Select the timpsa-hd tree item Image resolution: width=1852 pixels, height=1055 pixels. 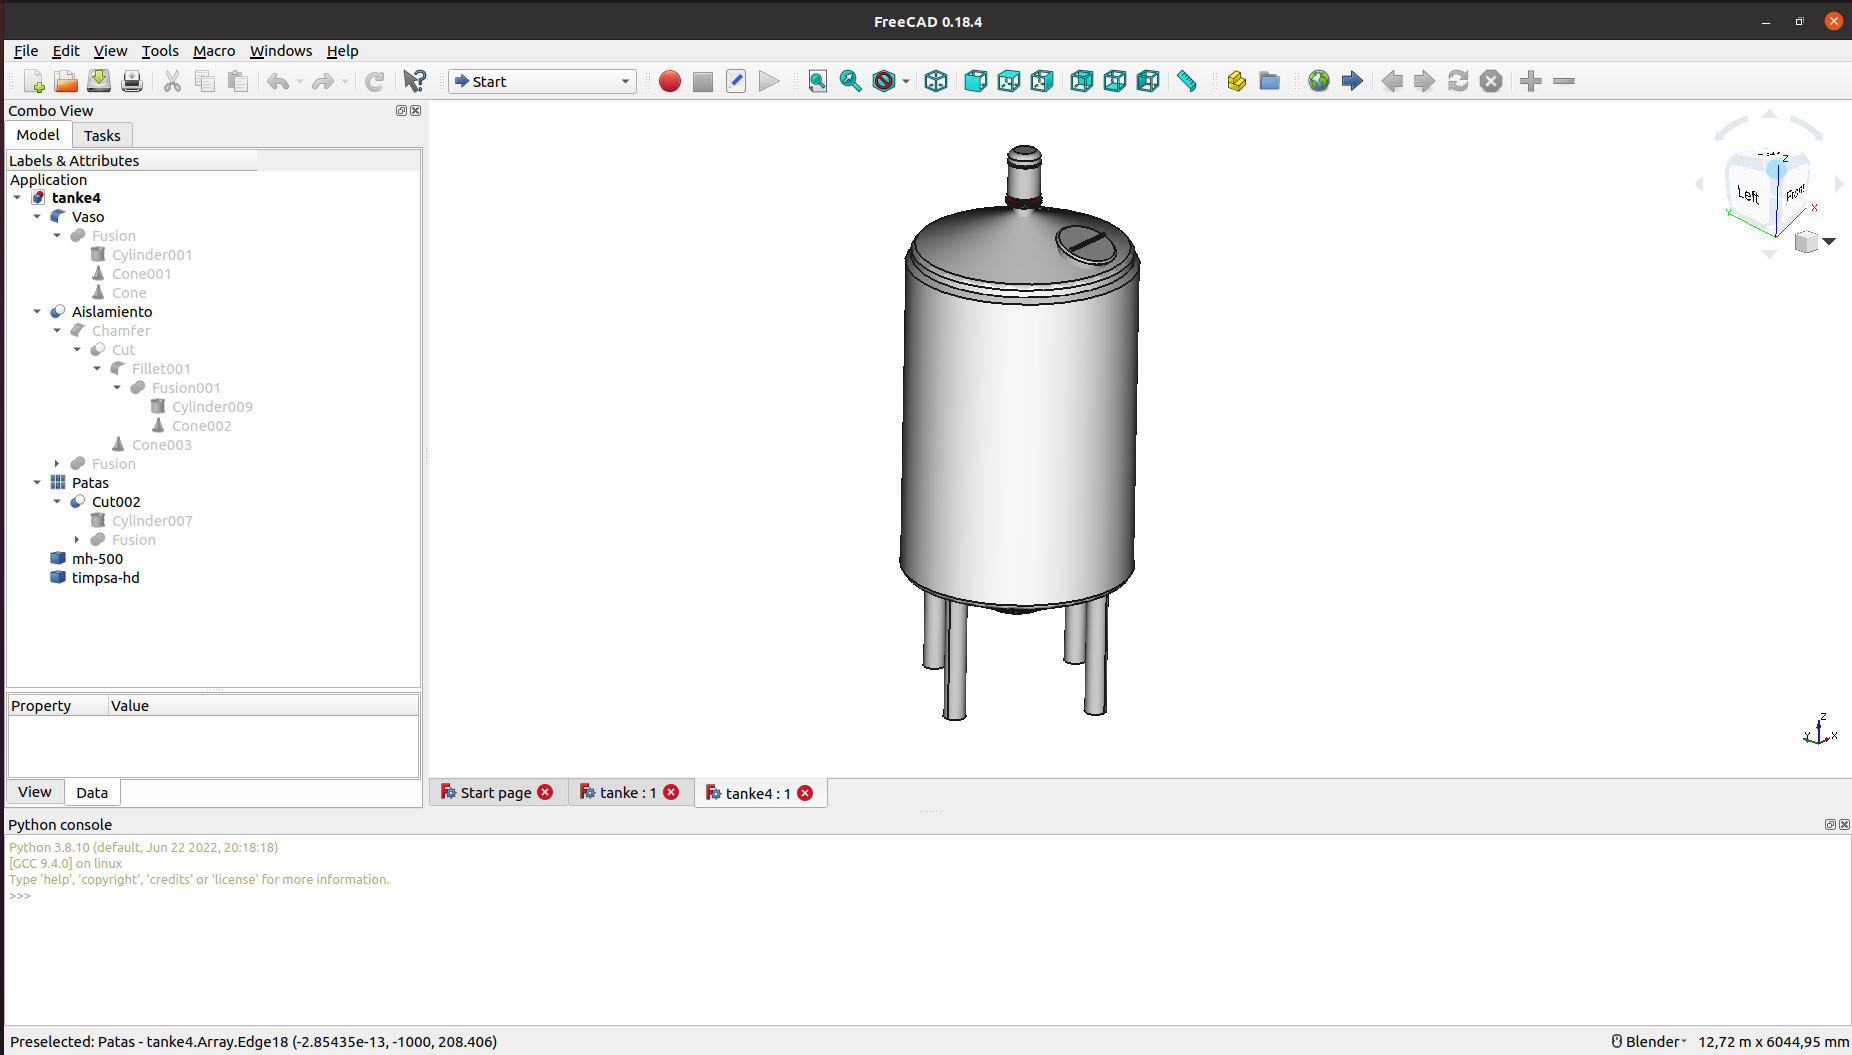point(105,578)
